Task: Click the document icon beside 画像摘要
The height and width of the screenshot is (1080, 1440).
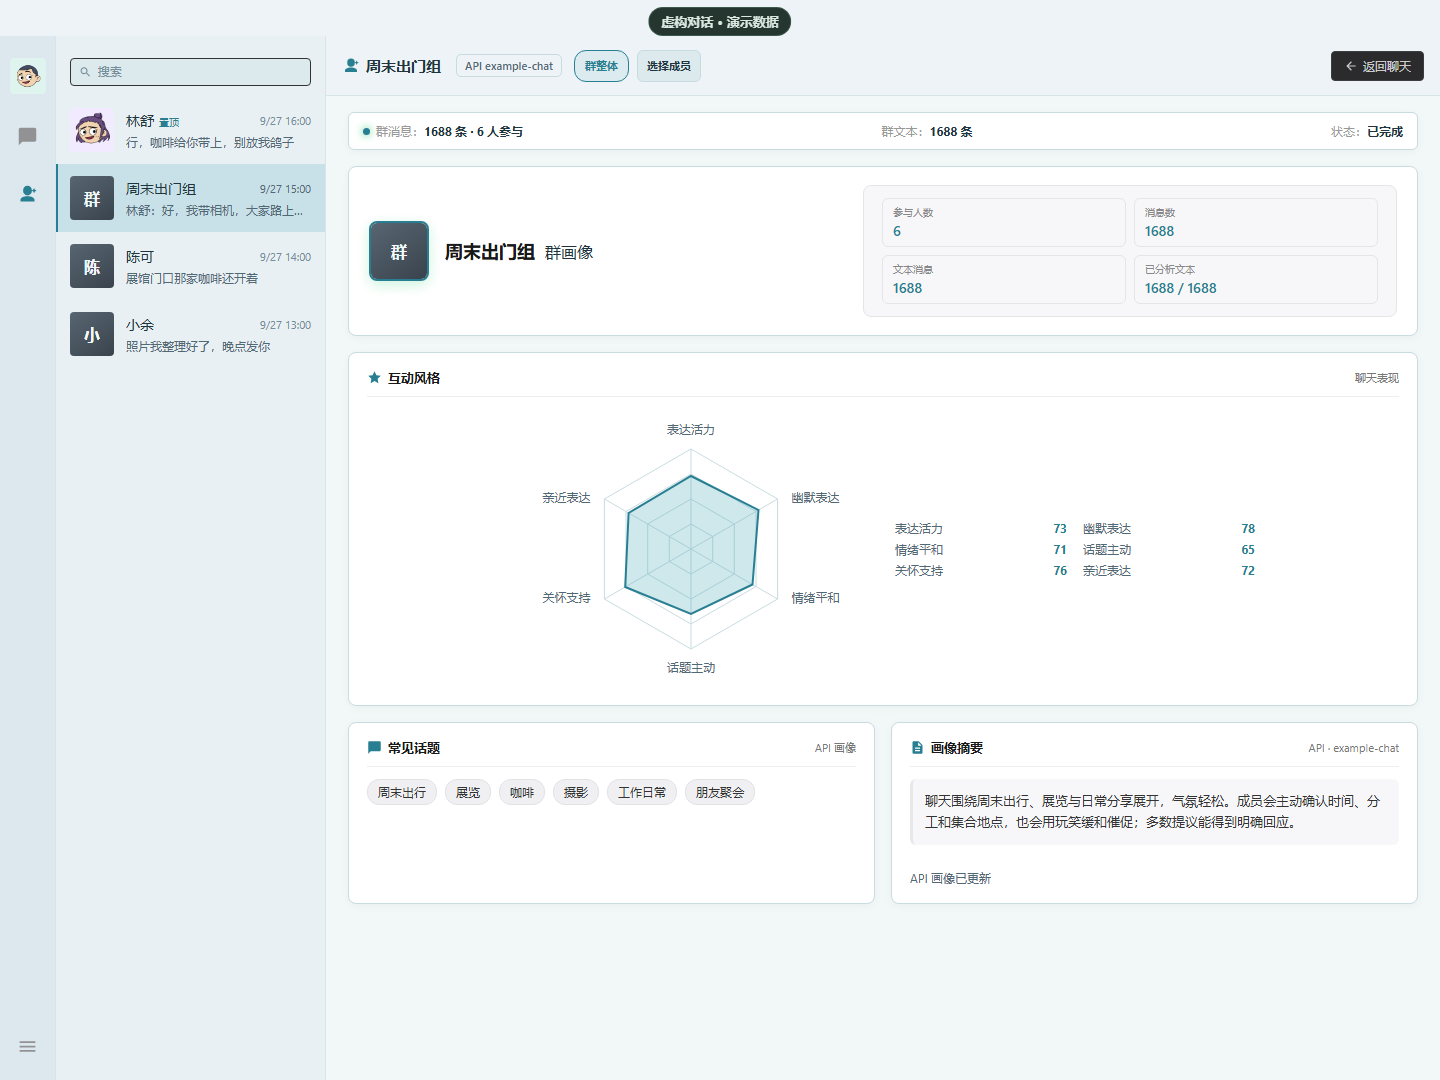Action: tap(917, 748)
